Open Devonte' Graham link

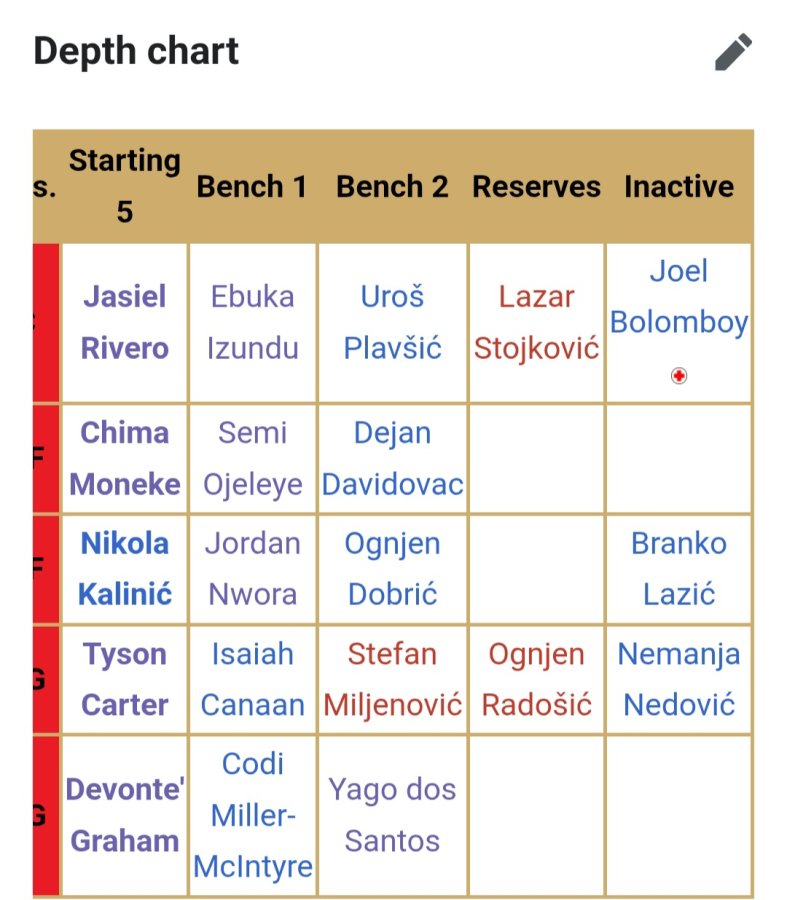[x=125, y=815]
